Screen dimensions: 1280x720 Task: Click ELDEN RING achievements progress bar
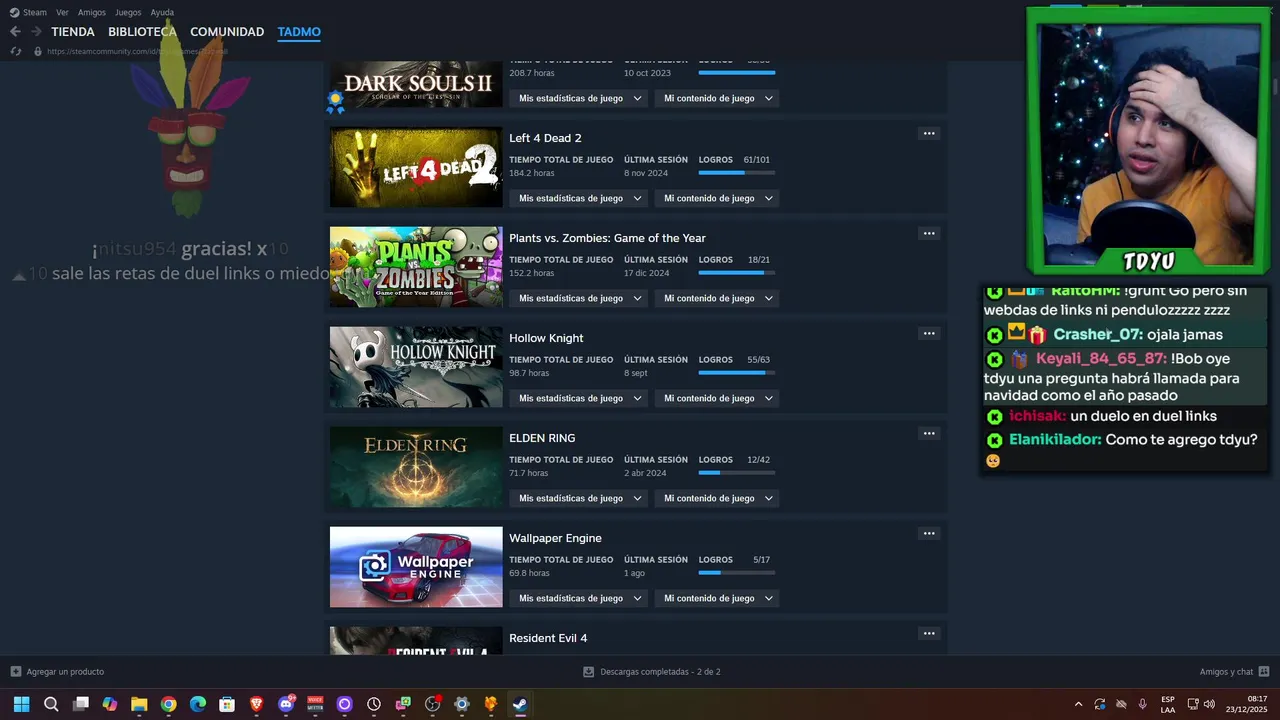(x=736, y=473)
